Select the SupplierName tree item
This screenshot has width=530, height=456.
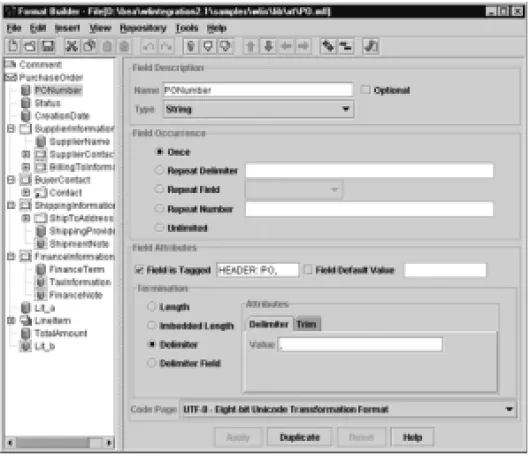point(79,141)
